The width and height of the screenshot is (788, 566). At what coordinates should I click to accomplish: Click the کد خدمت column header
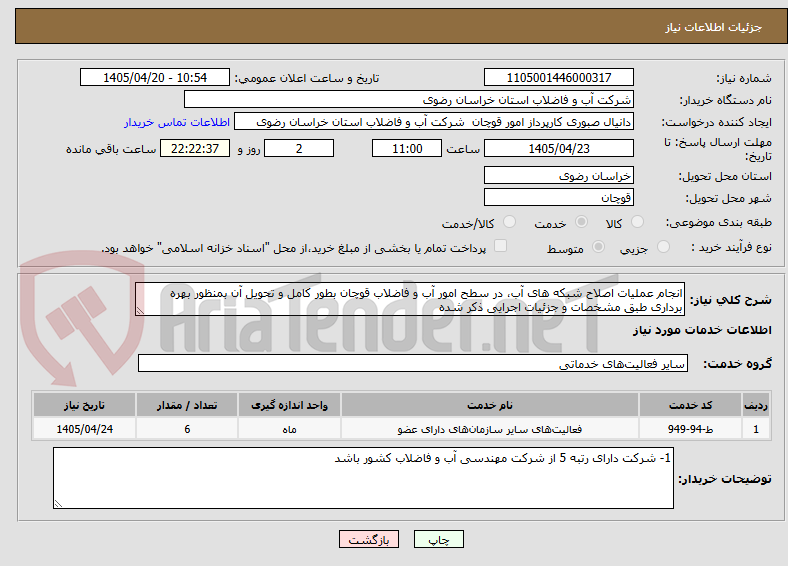click(x=691, y=405)
